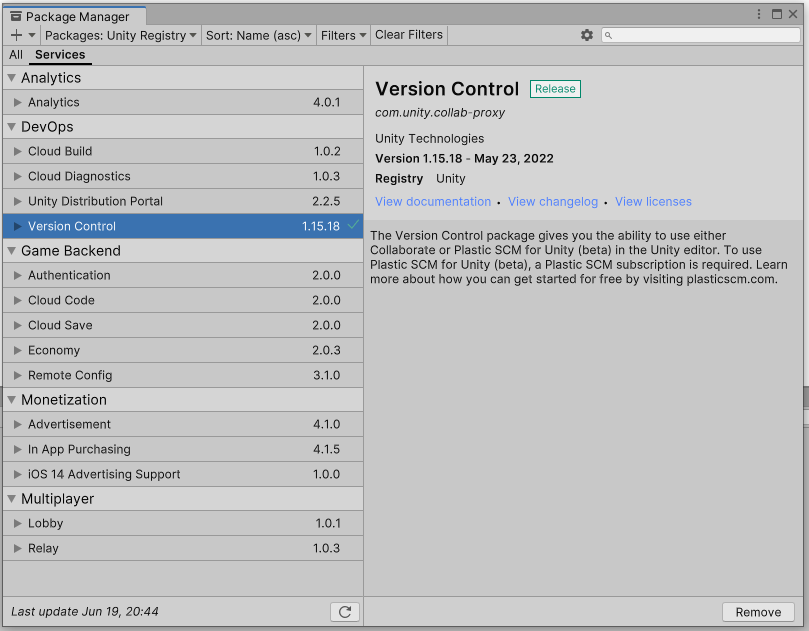Expand the Relay package arrow
Image resolution: width=809 pixels, height=631 pixels.
(18, 548)
